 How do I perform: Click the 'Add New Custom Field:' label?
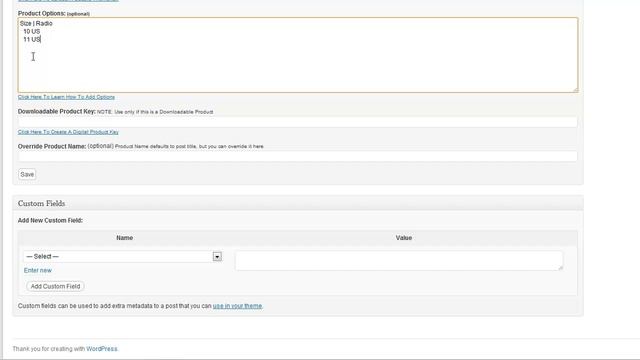point(50,220)
